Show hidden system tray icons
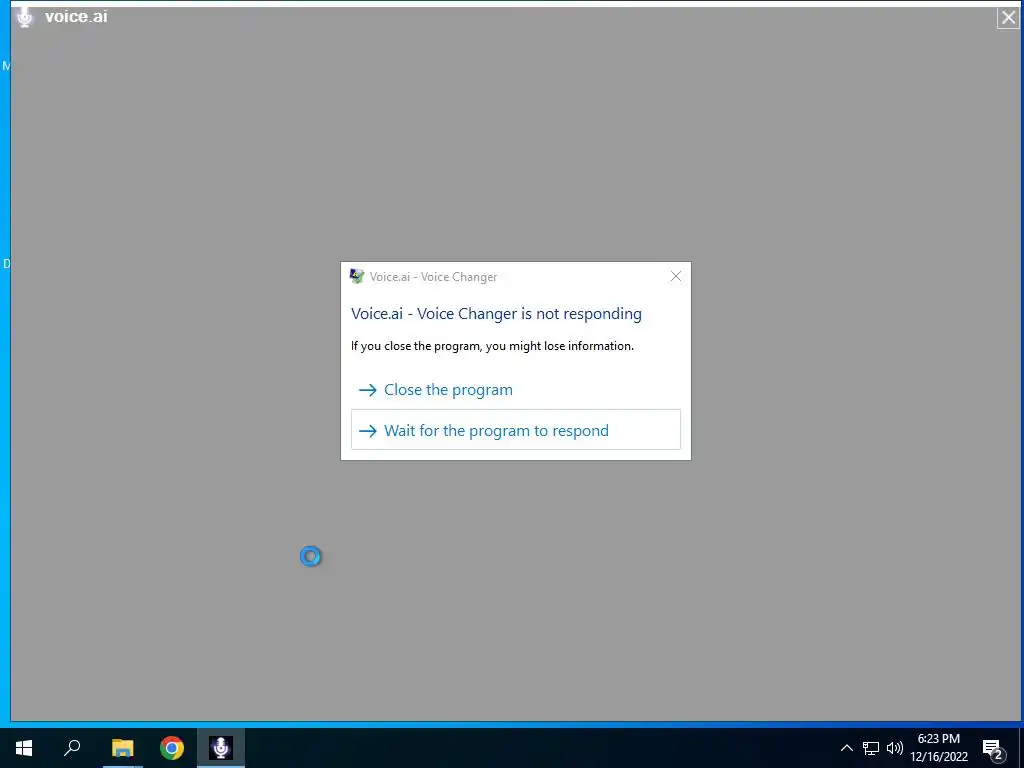The image size is (1024, 768). tap(846, 748)
